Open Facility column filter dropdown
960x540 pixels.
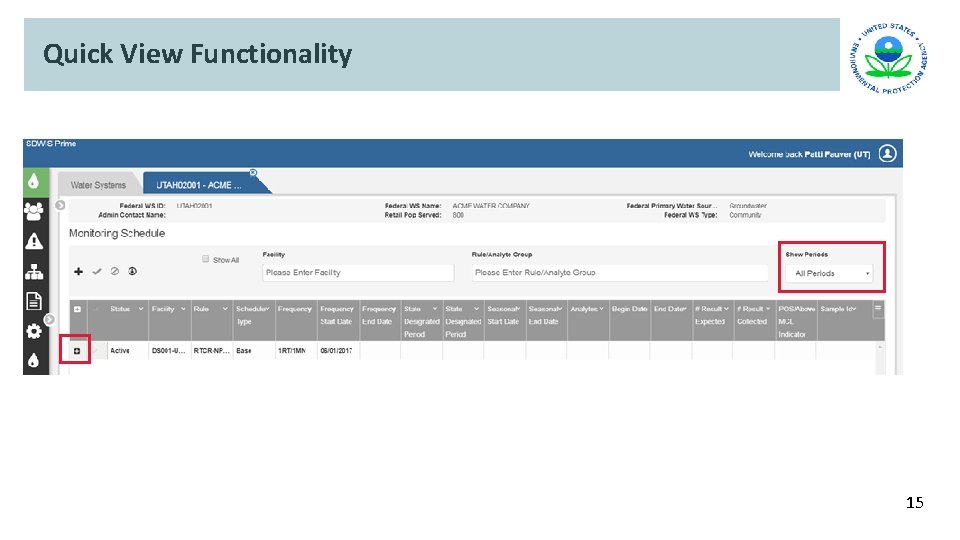(183, 309)
